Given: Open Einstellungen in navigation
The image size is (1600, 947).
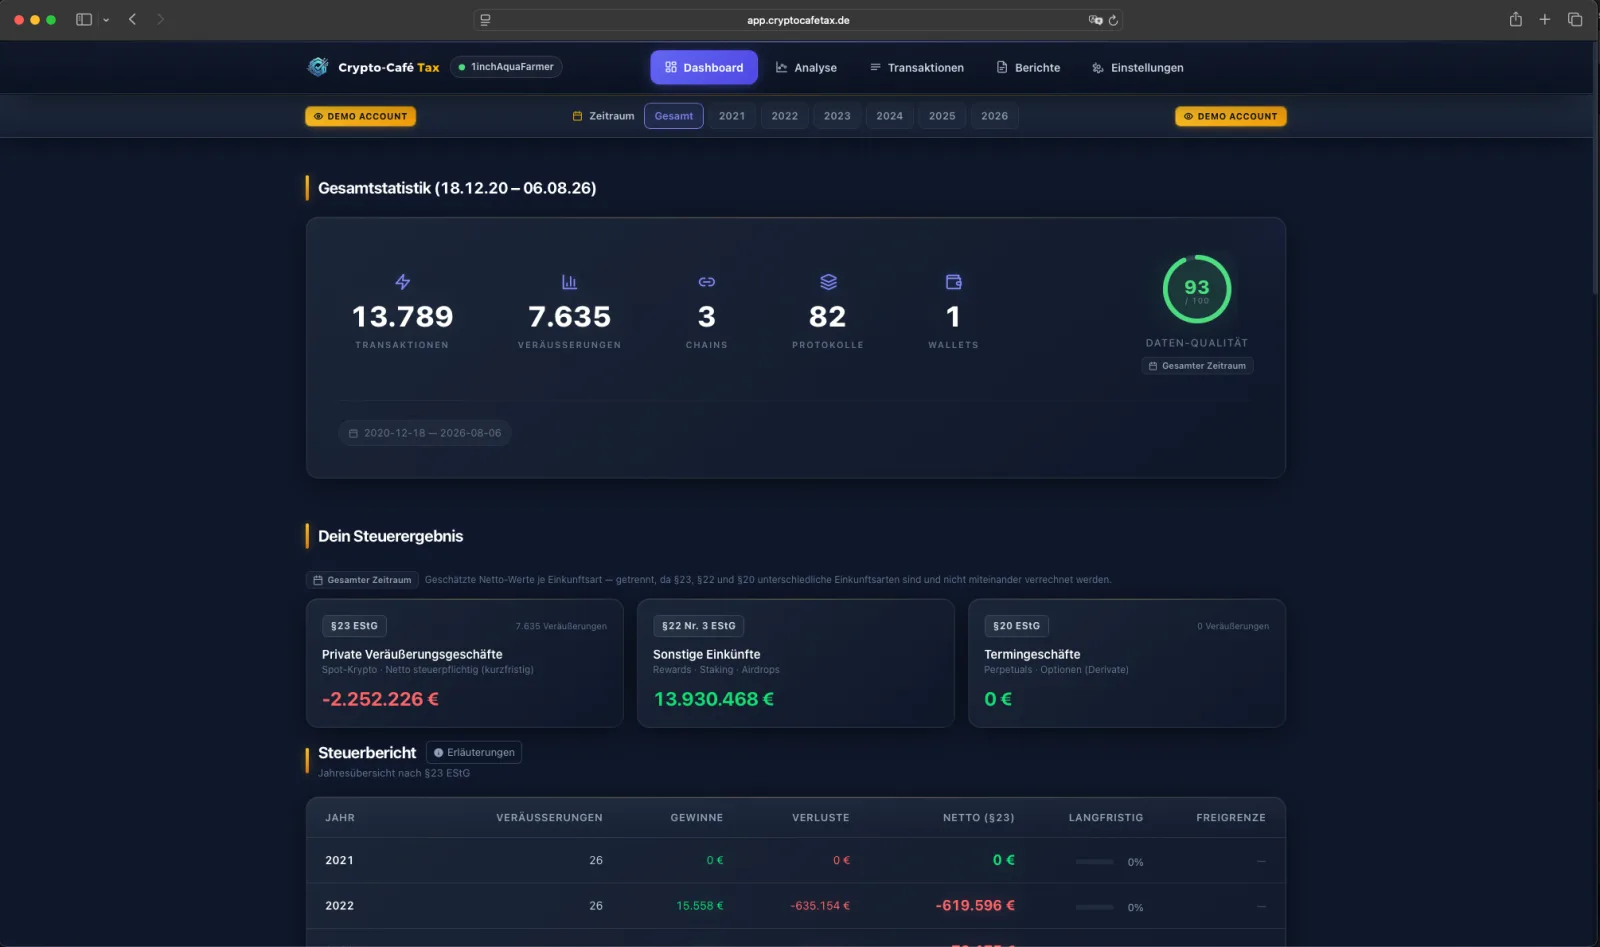Looking at the screenshot, I should (1137, 67).
